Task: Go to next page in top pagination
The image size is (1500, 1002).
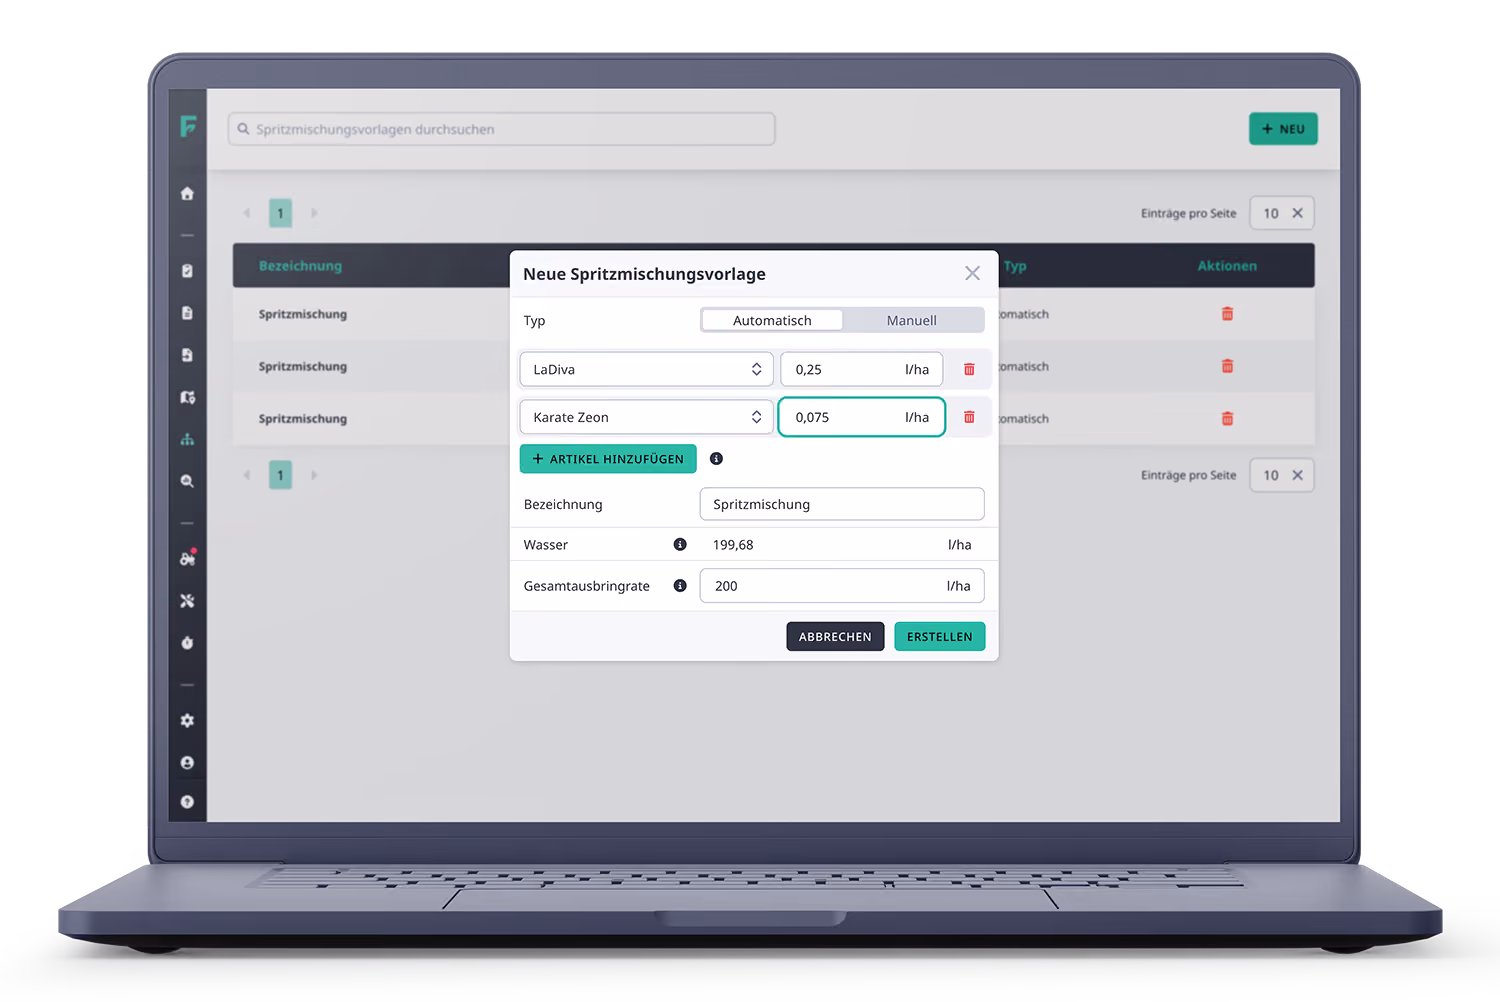Action: coord(314,213)
